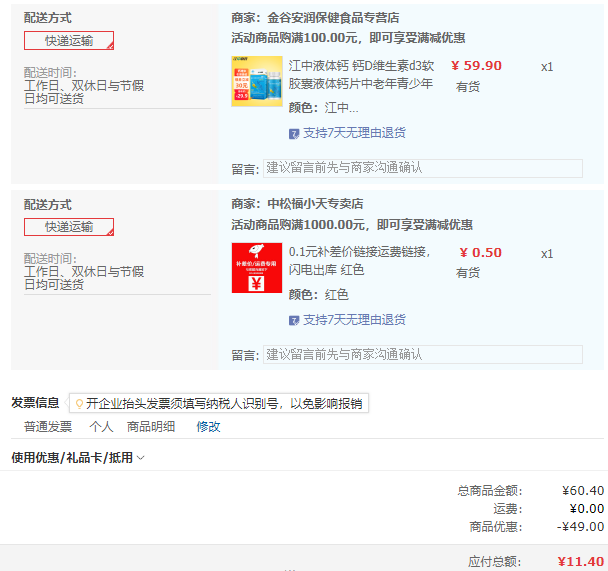Click 应付总额 value ¥11.40
The width and height of the screenshot is (608, 571).
(580, 561)
